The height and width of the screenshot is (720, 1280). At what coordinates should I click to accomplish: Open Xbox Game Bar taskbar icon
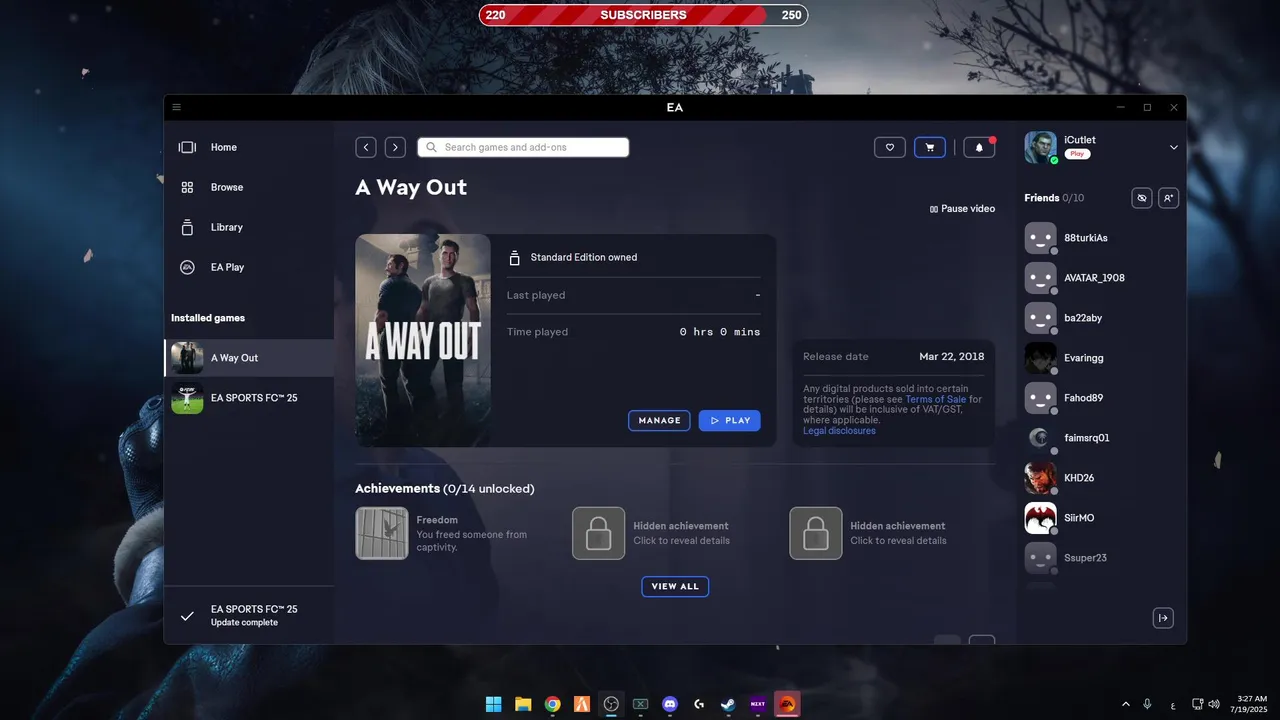coord(641,704)
